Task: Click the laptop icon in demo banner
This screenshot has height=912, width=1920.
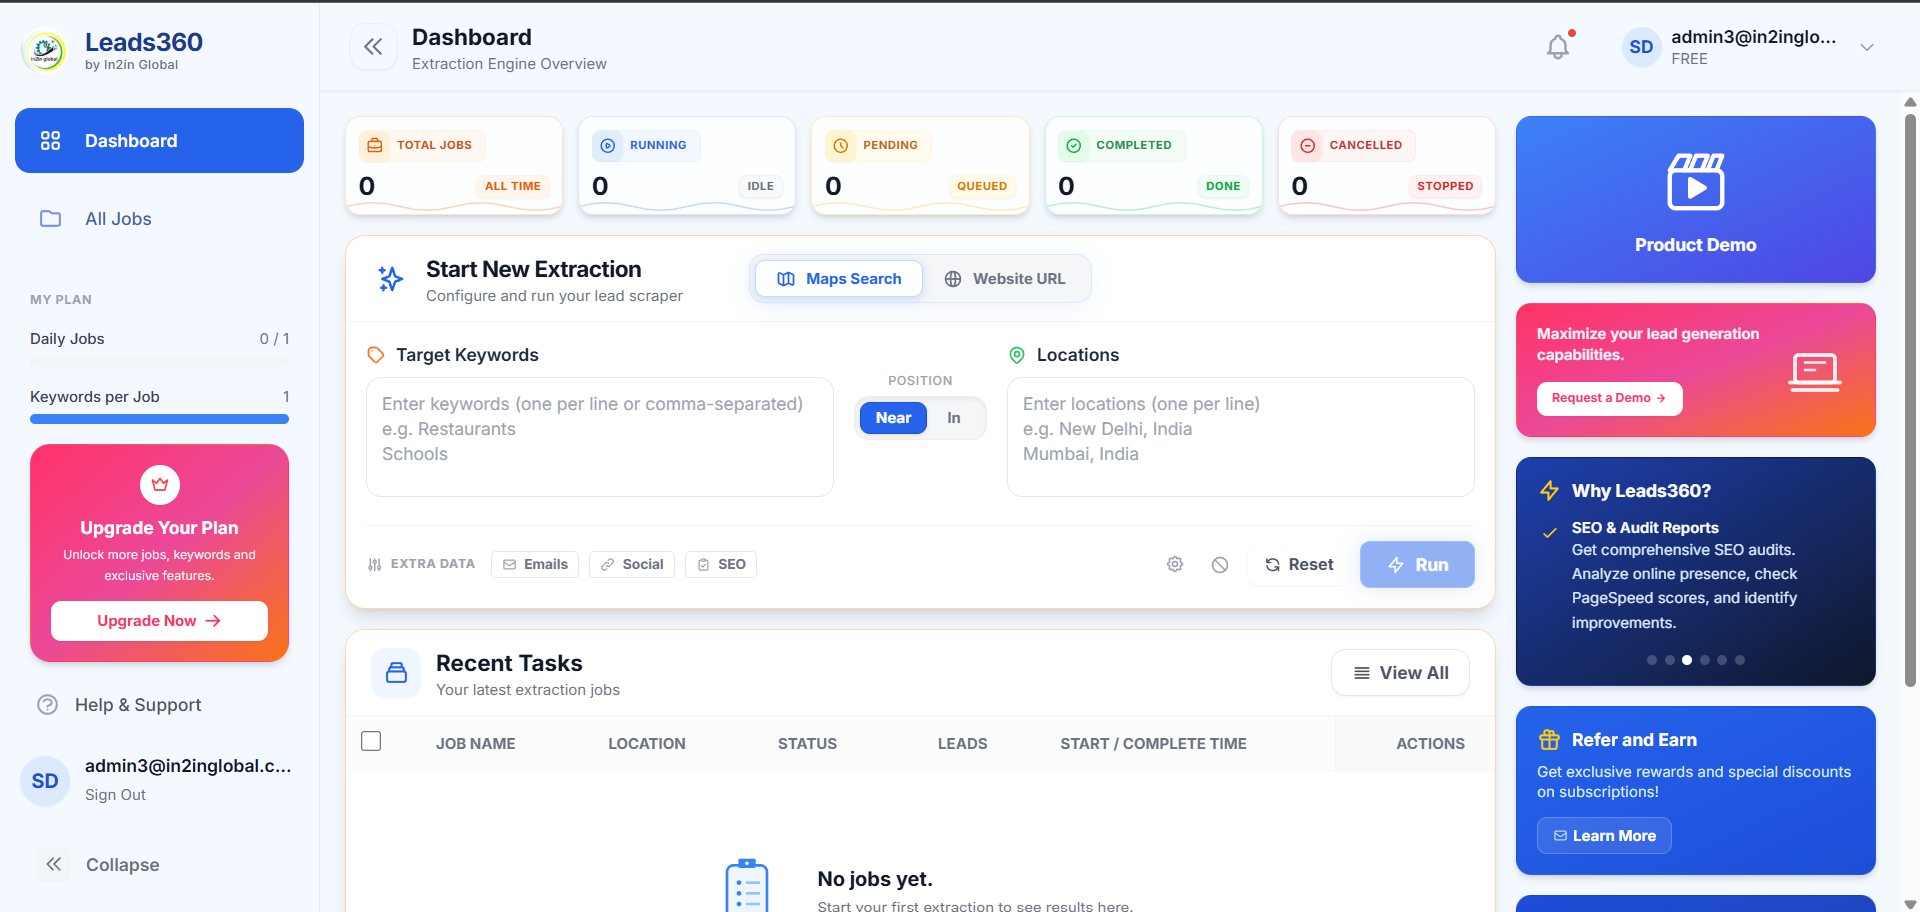Action: [1815, 372]
